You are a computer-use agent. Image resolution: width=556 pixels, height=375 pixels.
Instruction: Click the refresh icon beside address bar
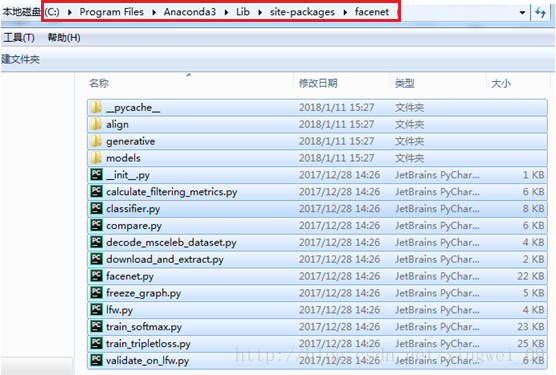540,12
